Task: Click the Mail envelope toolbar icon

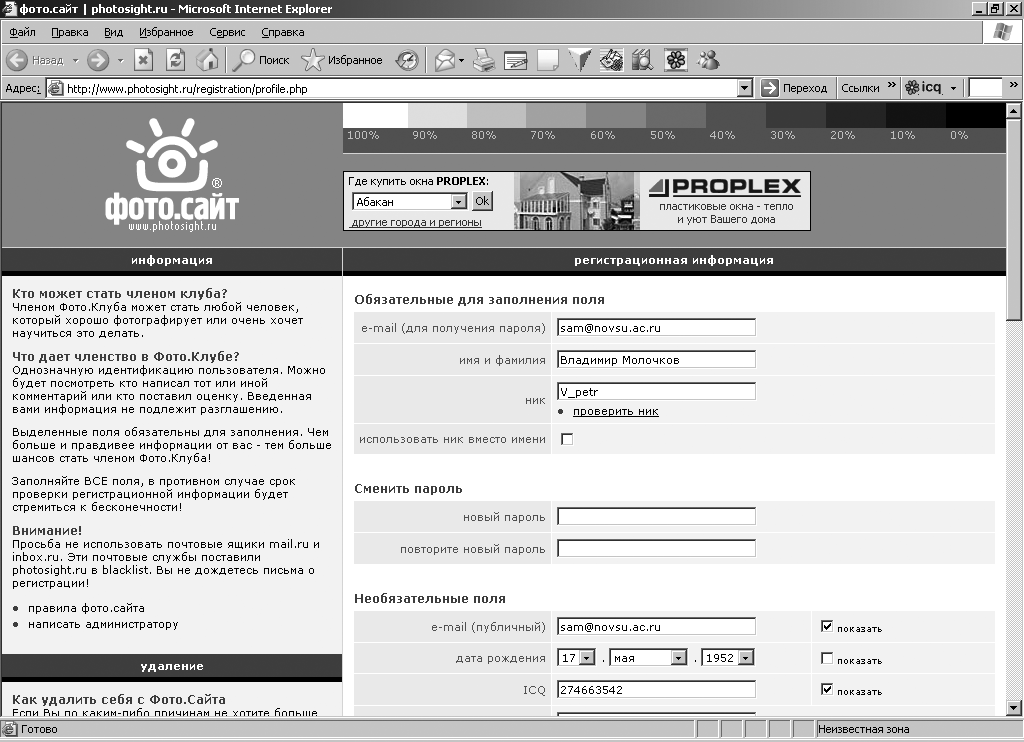Action: click(444, 61)
